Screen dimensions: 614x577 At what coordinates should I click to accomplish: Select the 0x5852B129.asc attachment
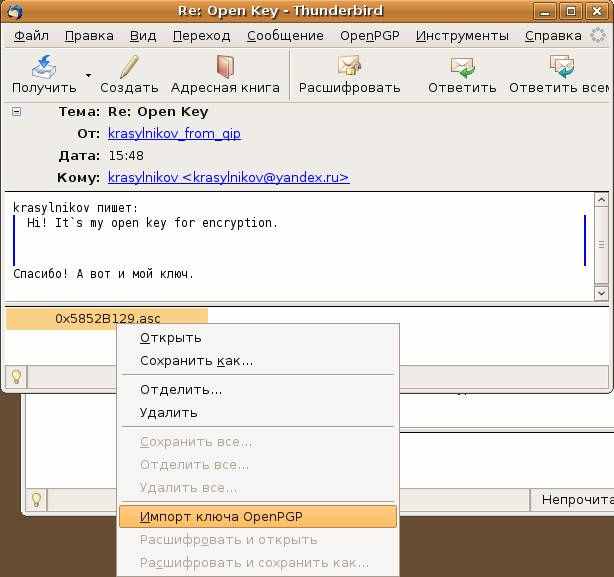(107, 319)
